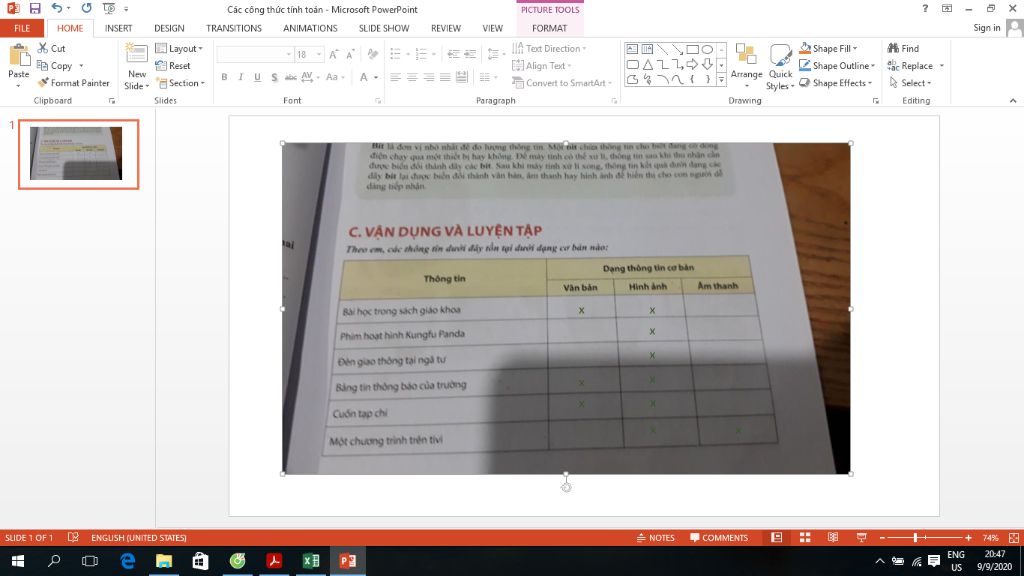Viewport: 1024px width, 576px height.
Task: Click Replace in the Editing group
Action: 910,65
